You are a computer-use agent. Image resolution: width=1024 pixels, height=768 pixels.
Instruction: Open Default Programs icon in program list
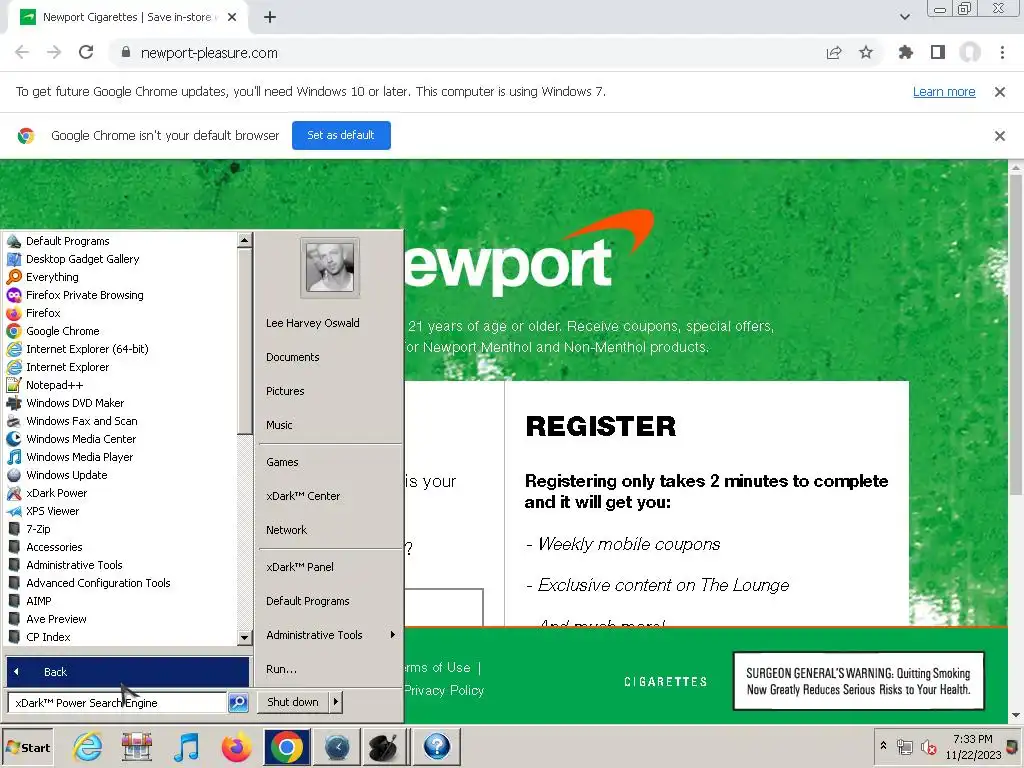pyautogui.click(x=14, y=241)
